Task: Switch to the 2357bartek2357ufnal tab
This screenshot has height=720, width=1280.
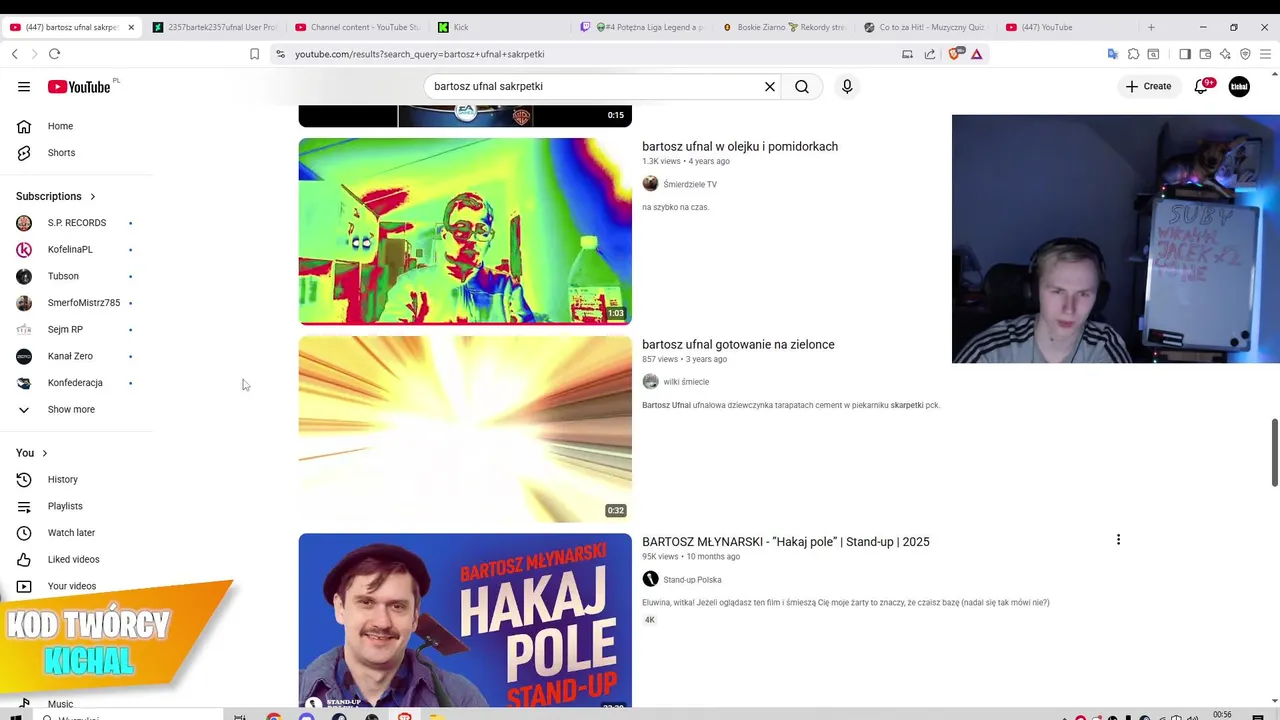Action: pos(215,27)
